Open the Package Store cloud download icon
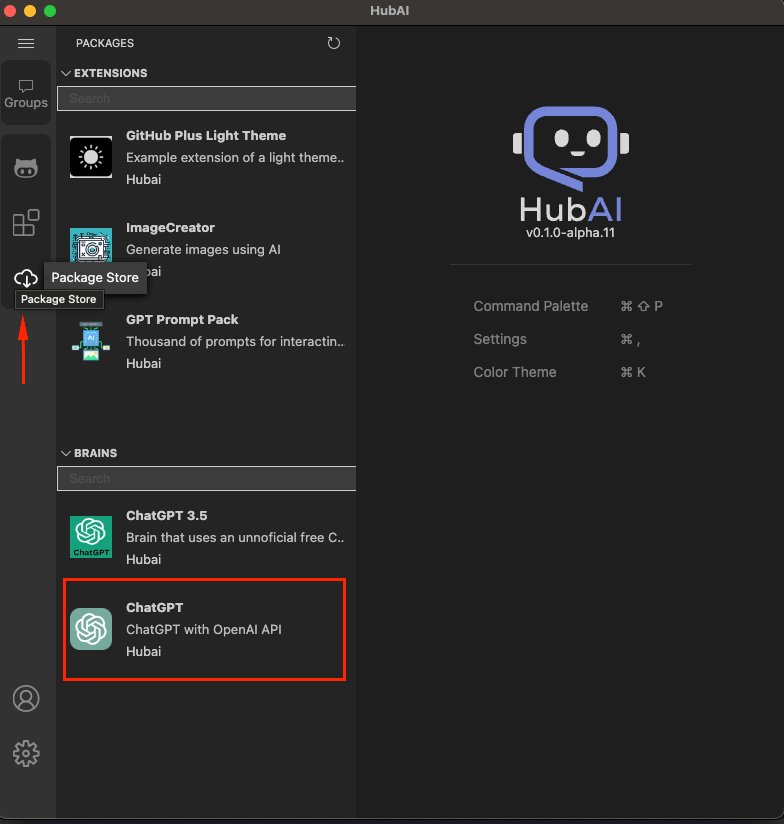Screen dimensions: 784x824 click(x=26, y=277)
